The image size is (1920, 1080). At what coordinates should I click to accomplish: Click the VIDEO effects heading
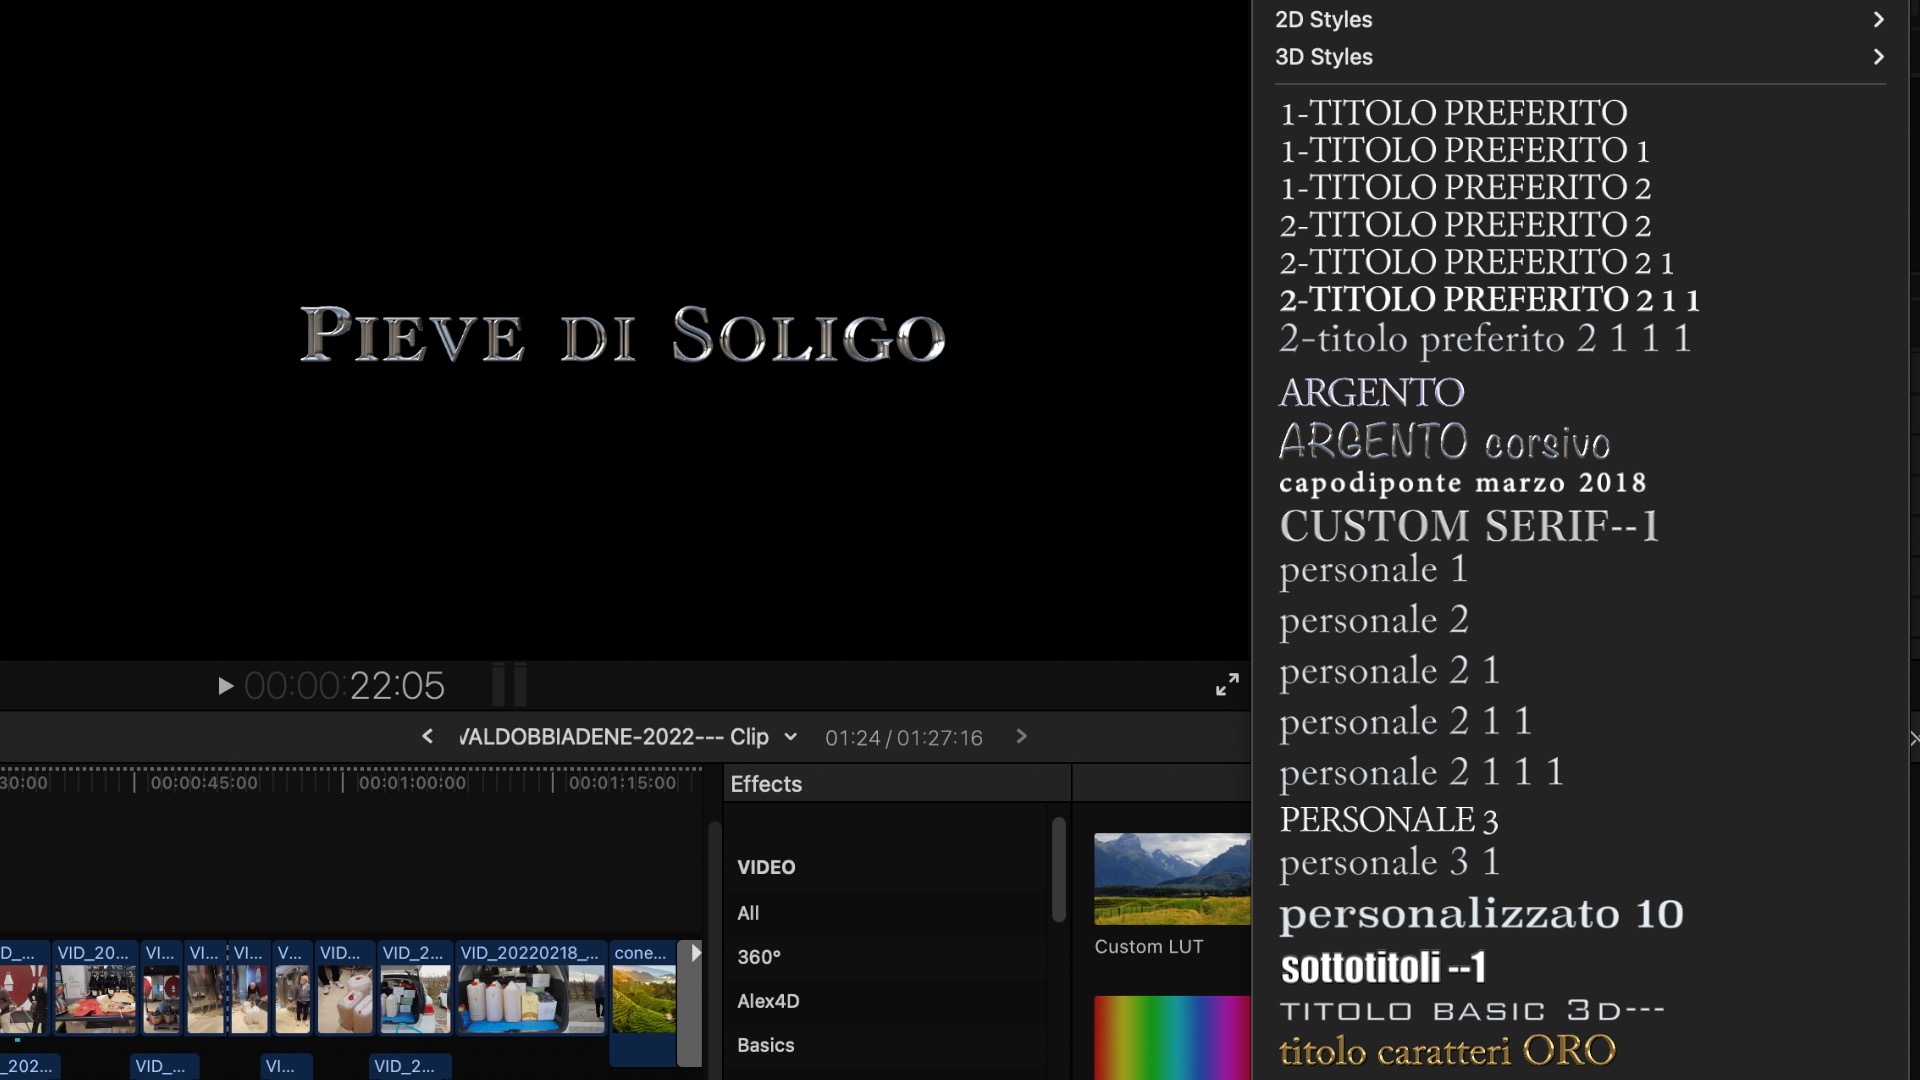[766, 867]
